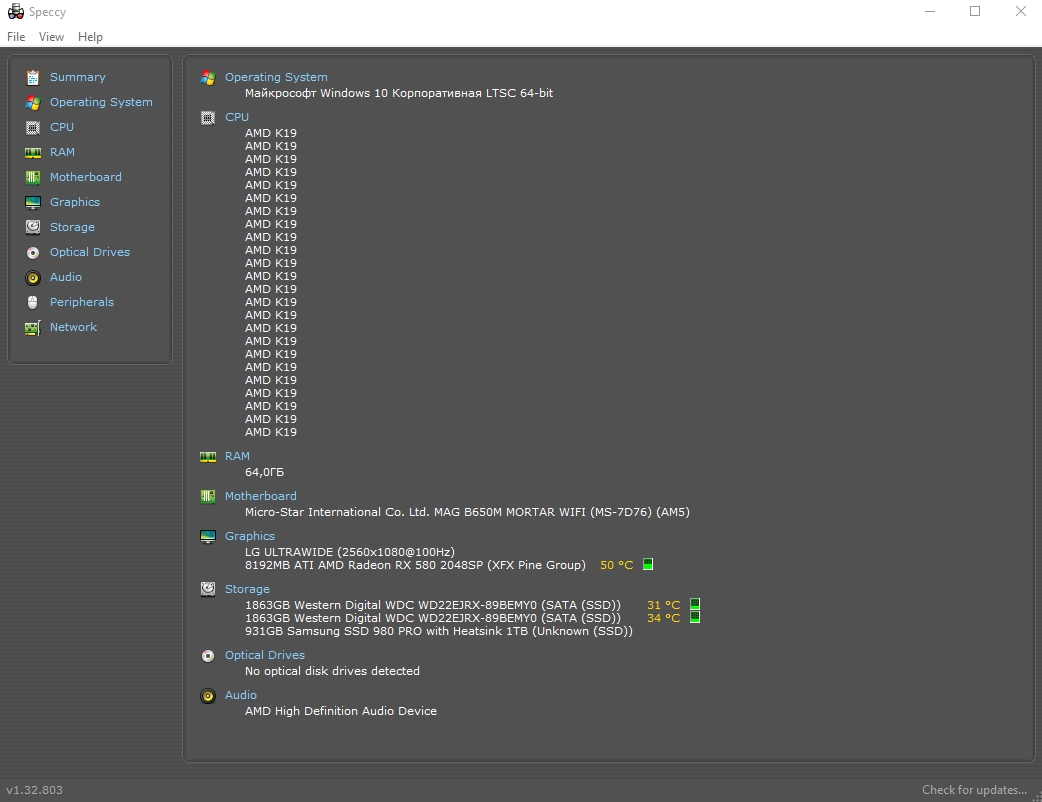The height and width of the screenshot is (802, 1042).
Task: Click the Audio speaker icon in sidebar
Action: tap(33, 278)
